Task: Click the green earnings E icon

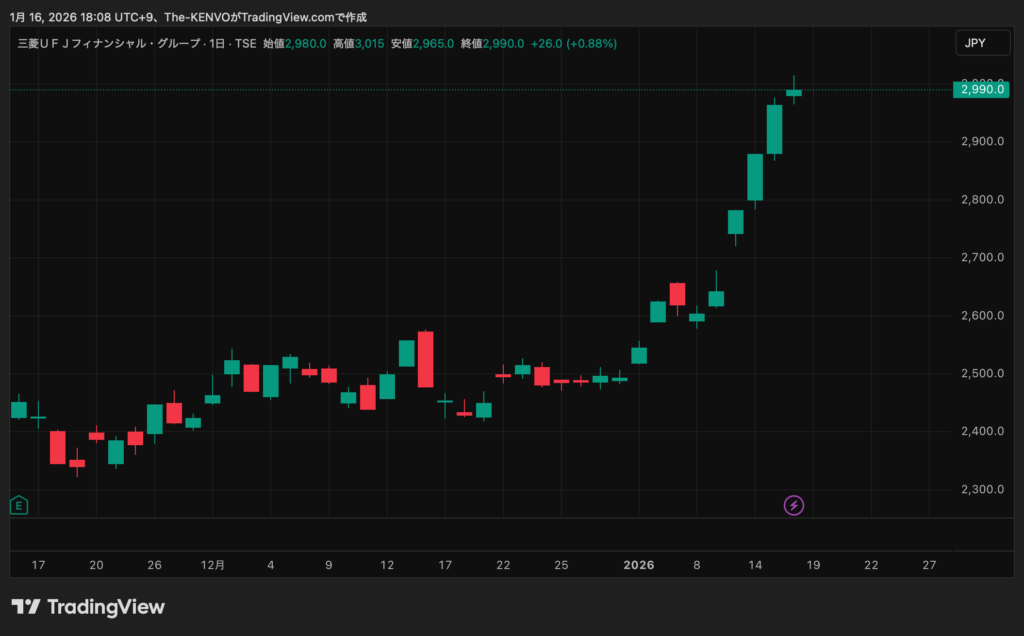Action: (x=19, y=505)
